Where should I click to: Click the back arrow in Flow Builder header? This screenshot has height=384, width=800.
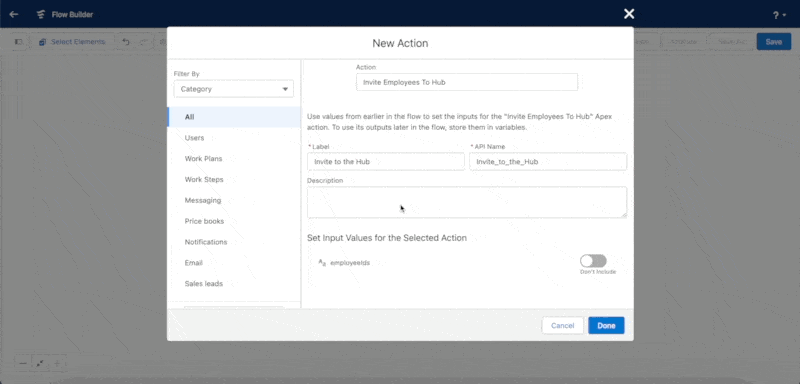pos(14,14)
